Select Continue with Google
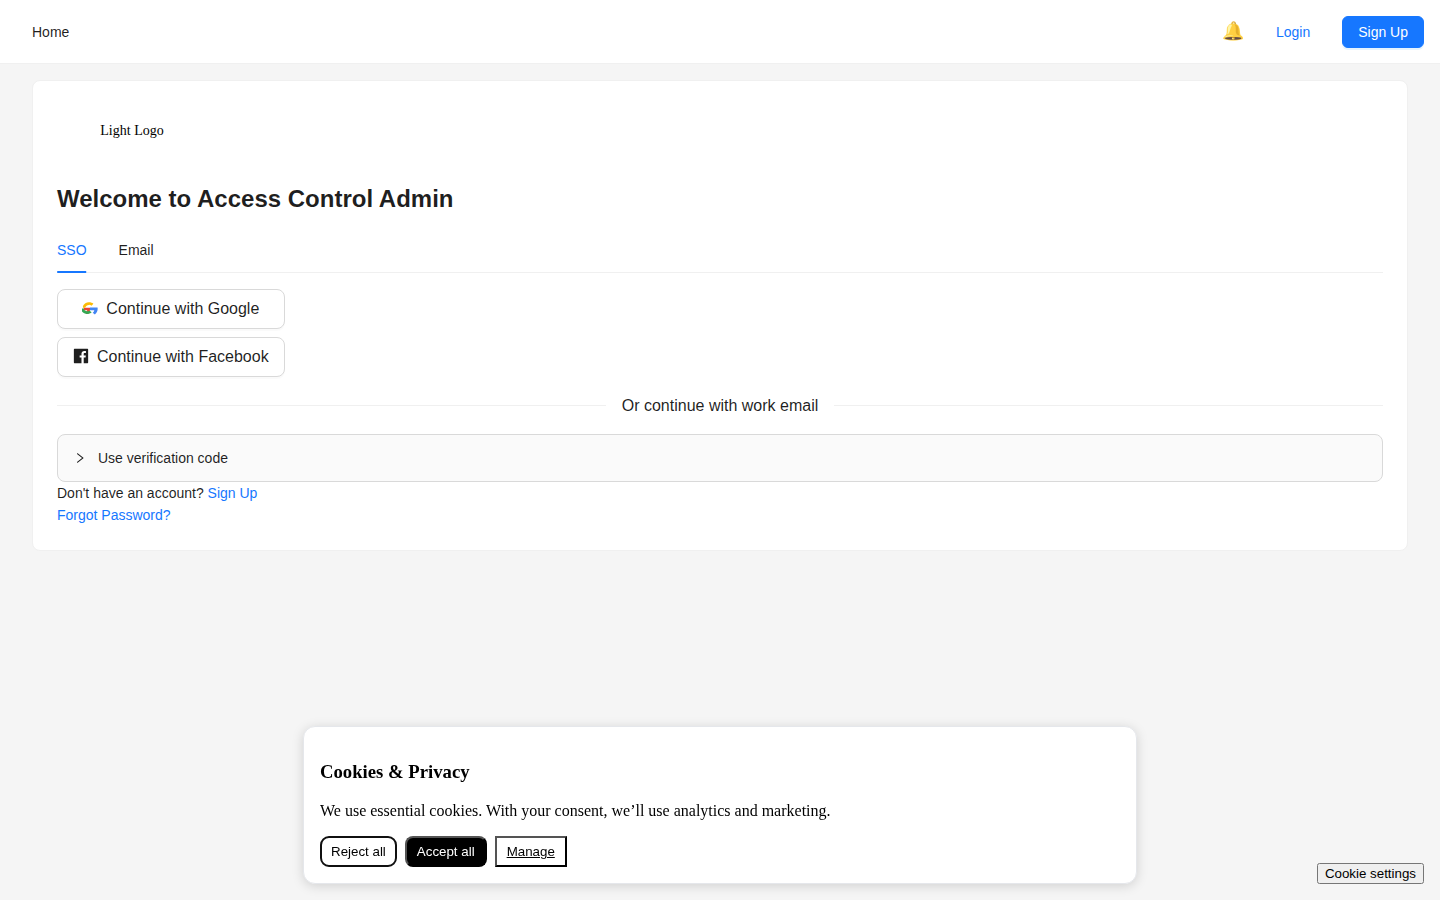 tap(170, 309)
